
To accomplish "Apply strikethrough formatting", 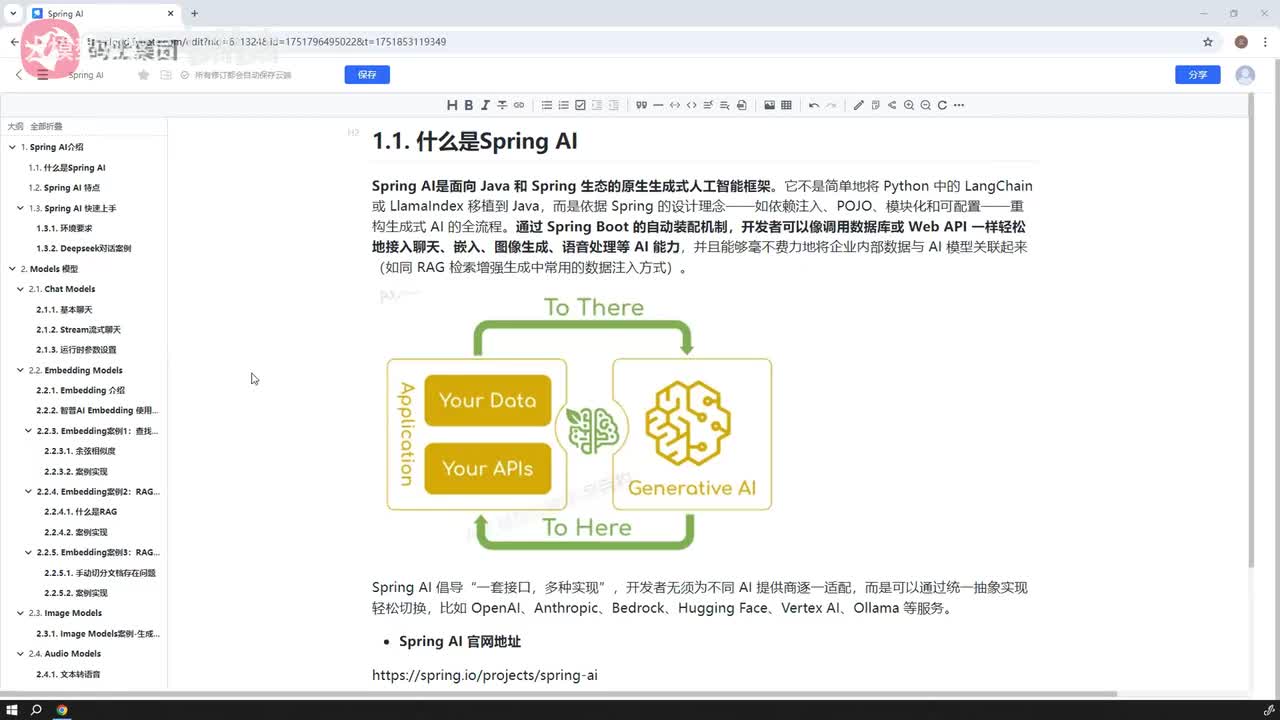I will (x=502, y=105).
